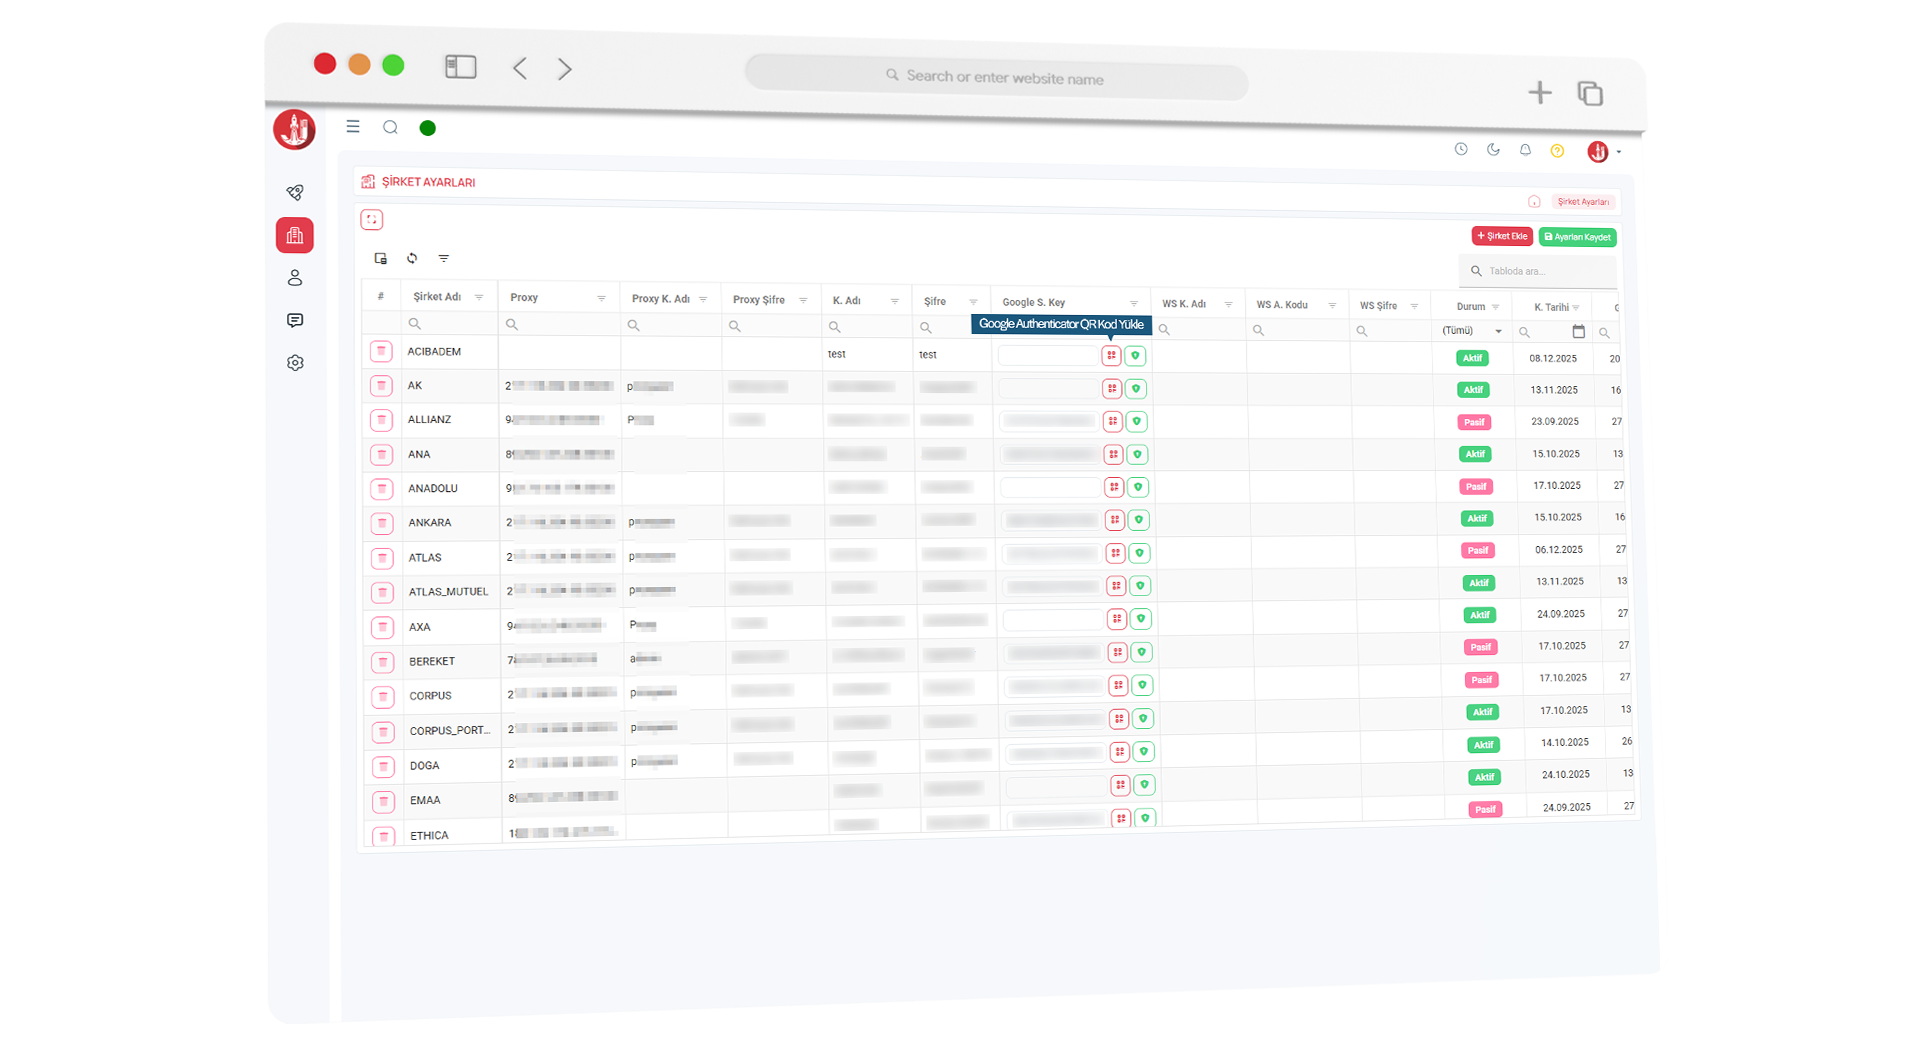Screen dimensions: 1920x1039
Task: Delete the ANKARA company row
Action: coord(381,523)
